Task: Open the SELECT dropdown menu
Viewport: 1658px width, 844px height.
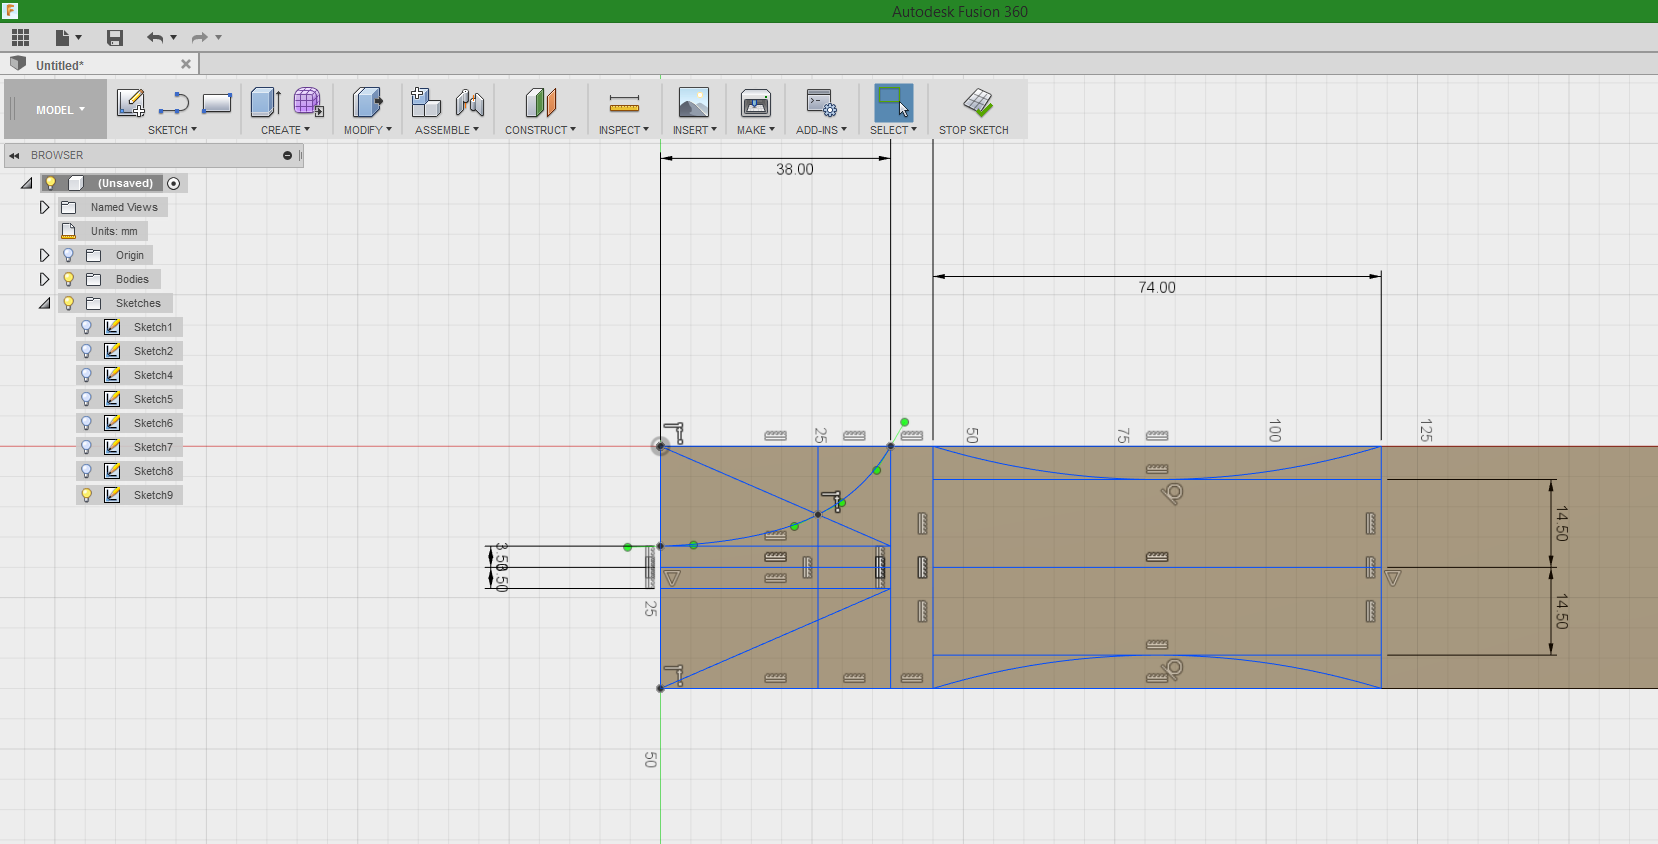Action: [893, 130]
